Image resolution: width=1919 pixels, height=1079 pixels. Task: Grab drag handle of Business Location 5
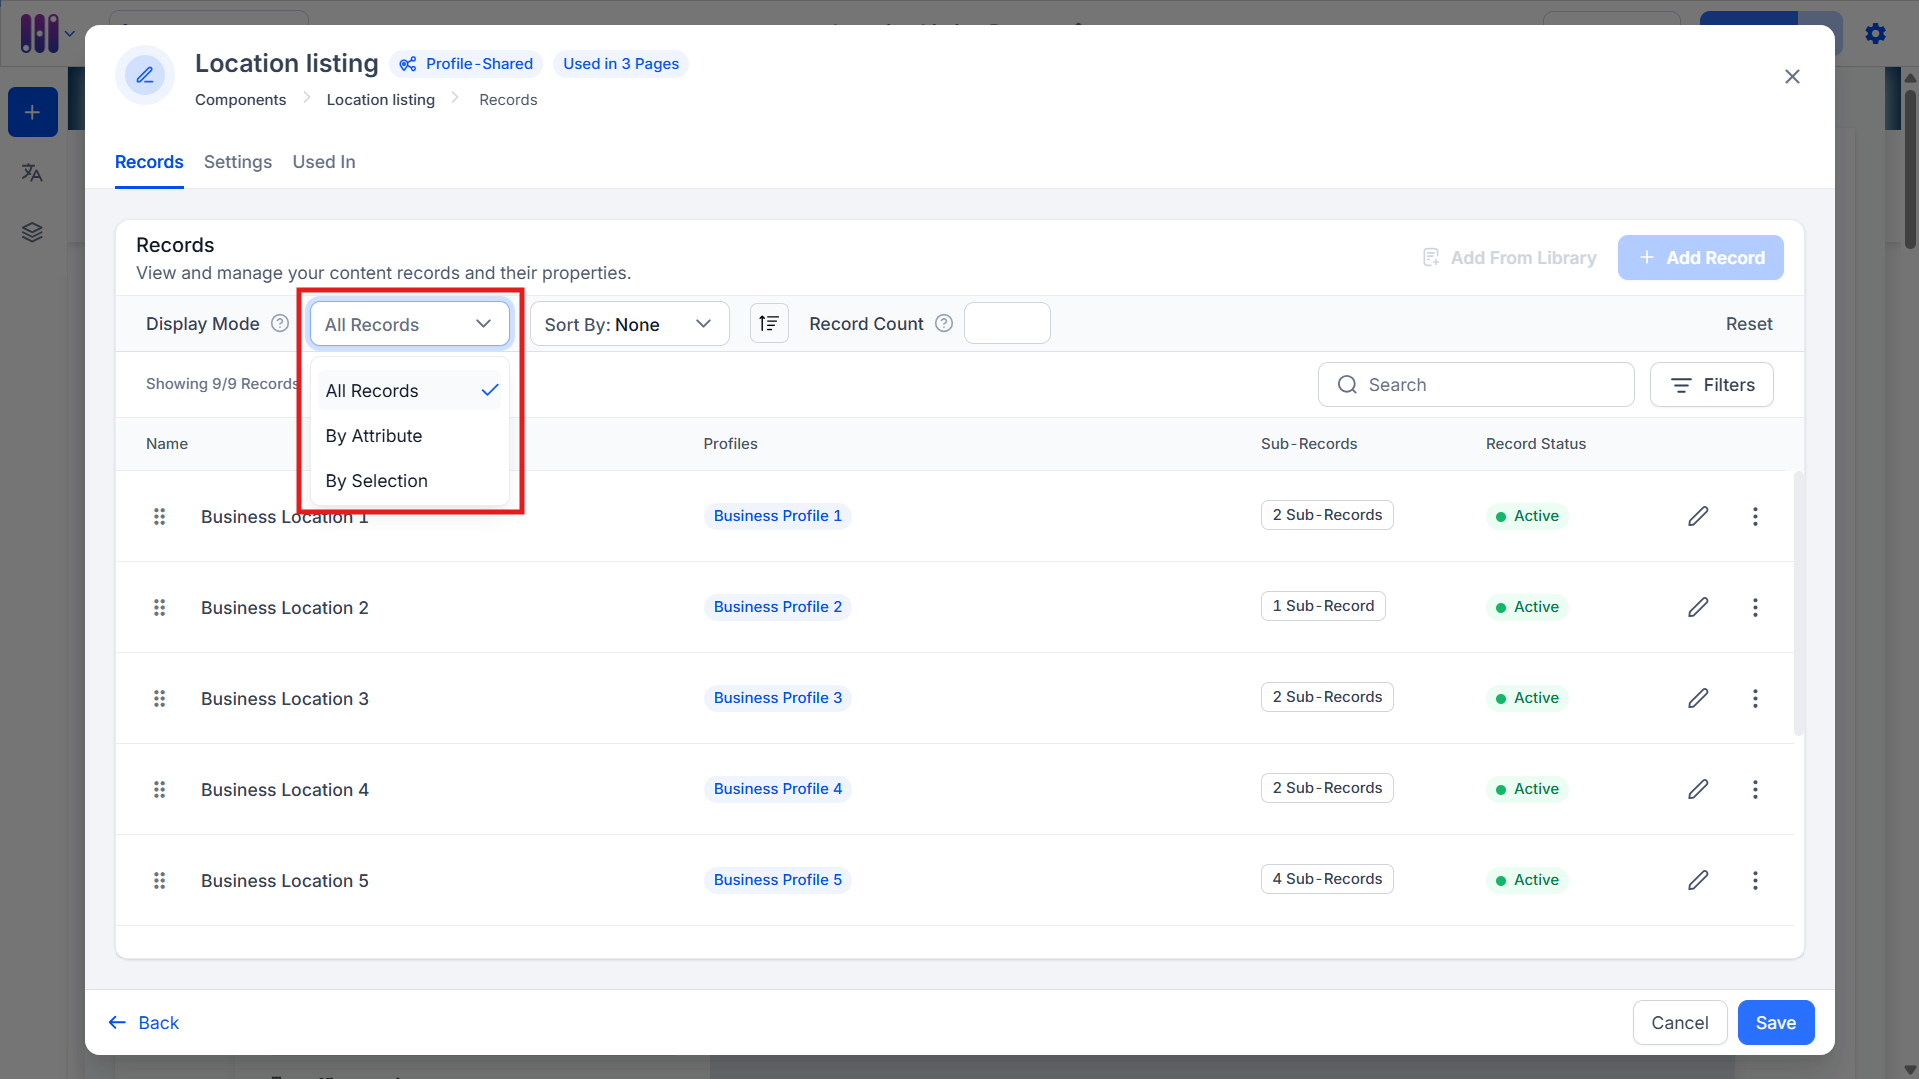tap(159, 880)
